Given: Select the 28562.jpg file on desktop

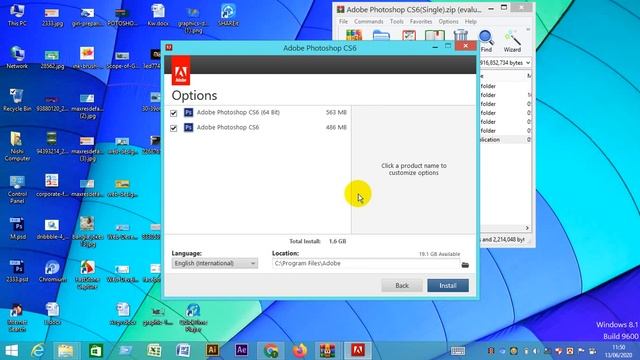Looking at the screenshot, I should click(x=52, y=59).
